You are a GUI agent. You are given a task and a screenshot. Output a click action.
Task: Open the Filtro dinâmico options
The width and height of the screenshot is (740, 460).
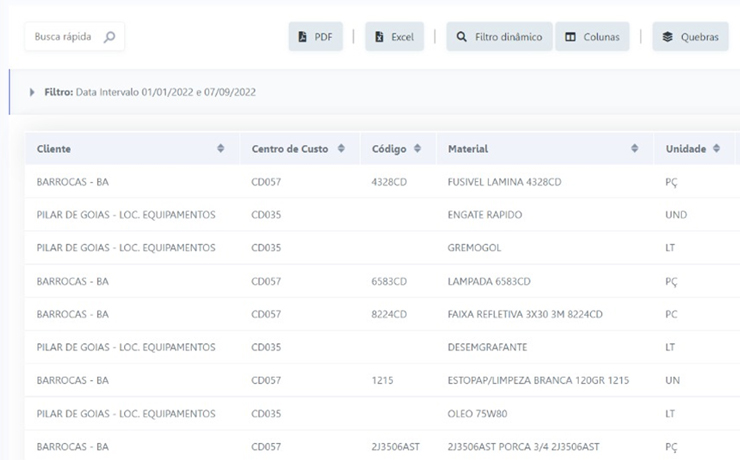[499, 37]
